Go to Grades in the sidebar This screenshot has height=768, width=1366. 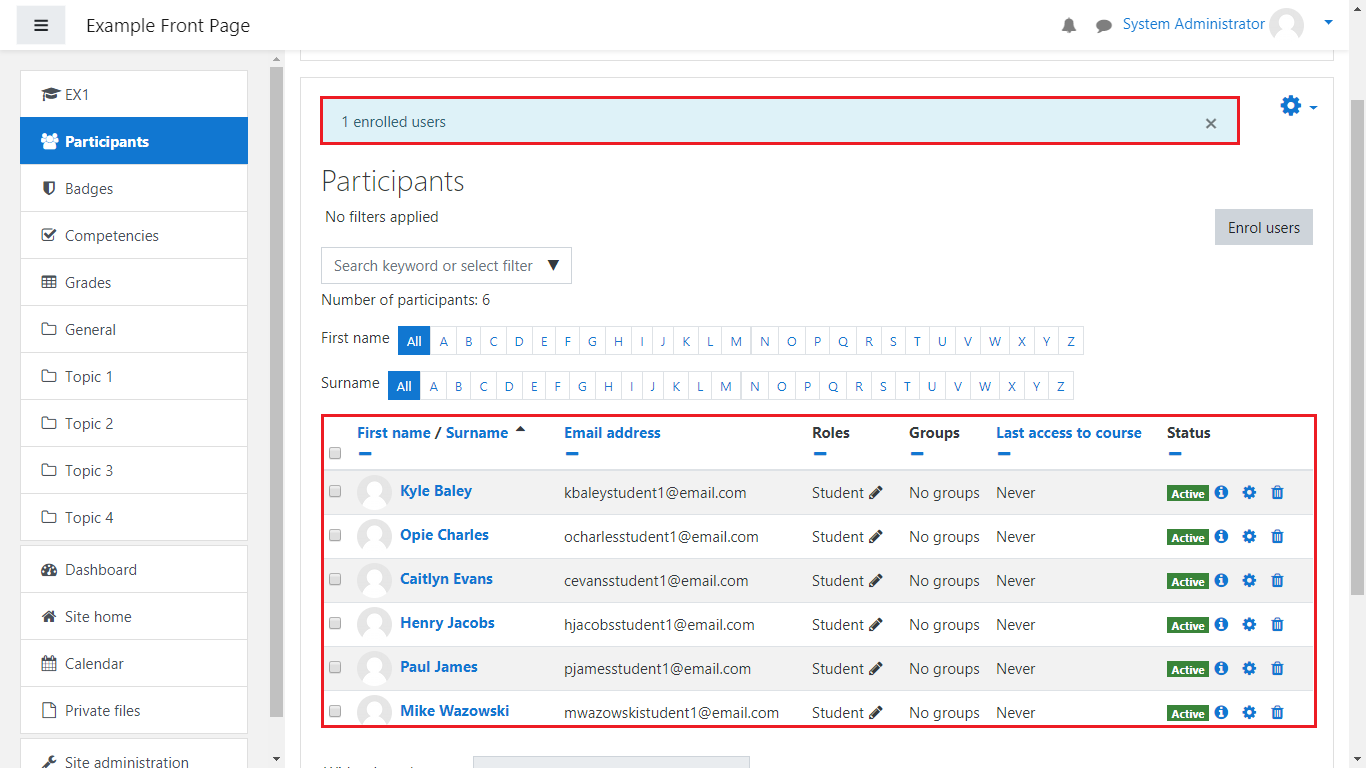[x=88, y=283]
